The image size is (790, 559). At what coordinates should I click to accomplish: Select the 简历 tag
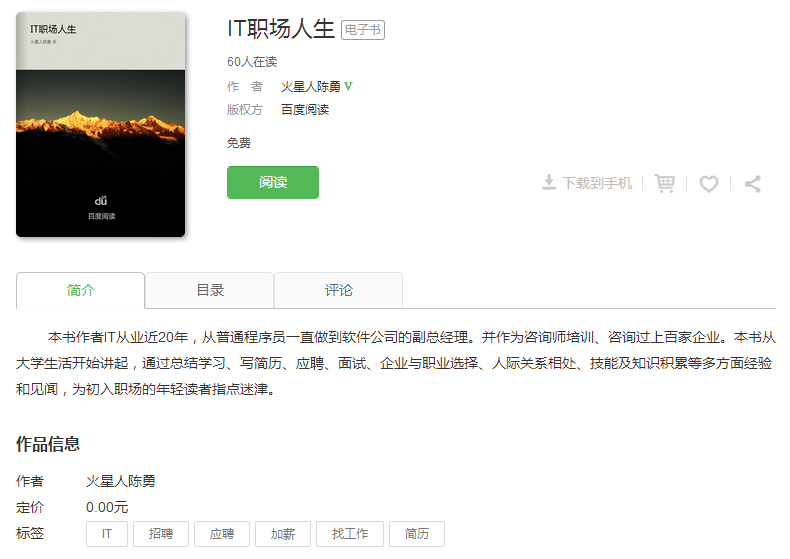[x=417, y=534]
